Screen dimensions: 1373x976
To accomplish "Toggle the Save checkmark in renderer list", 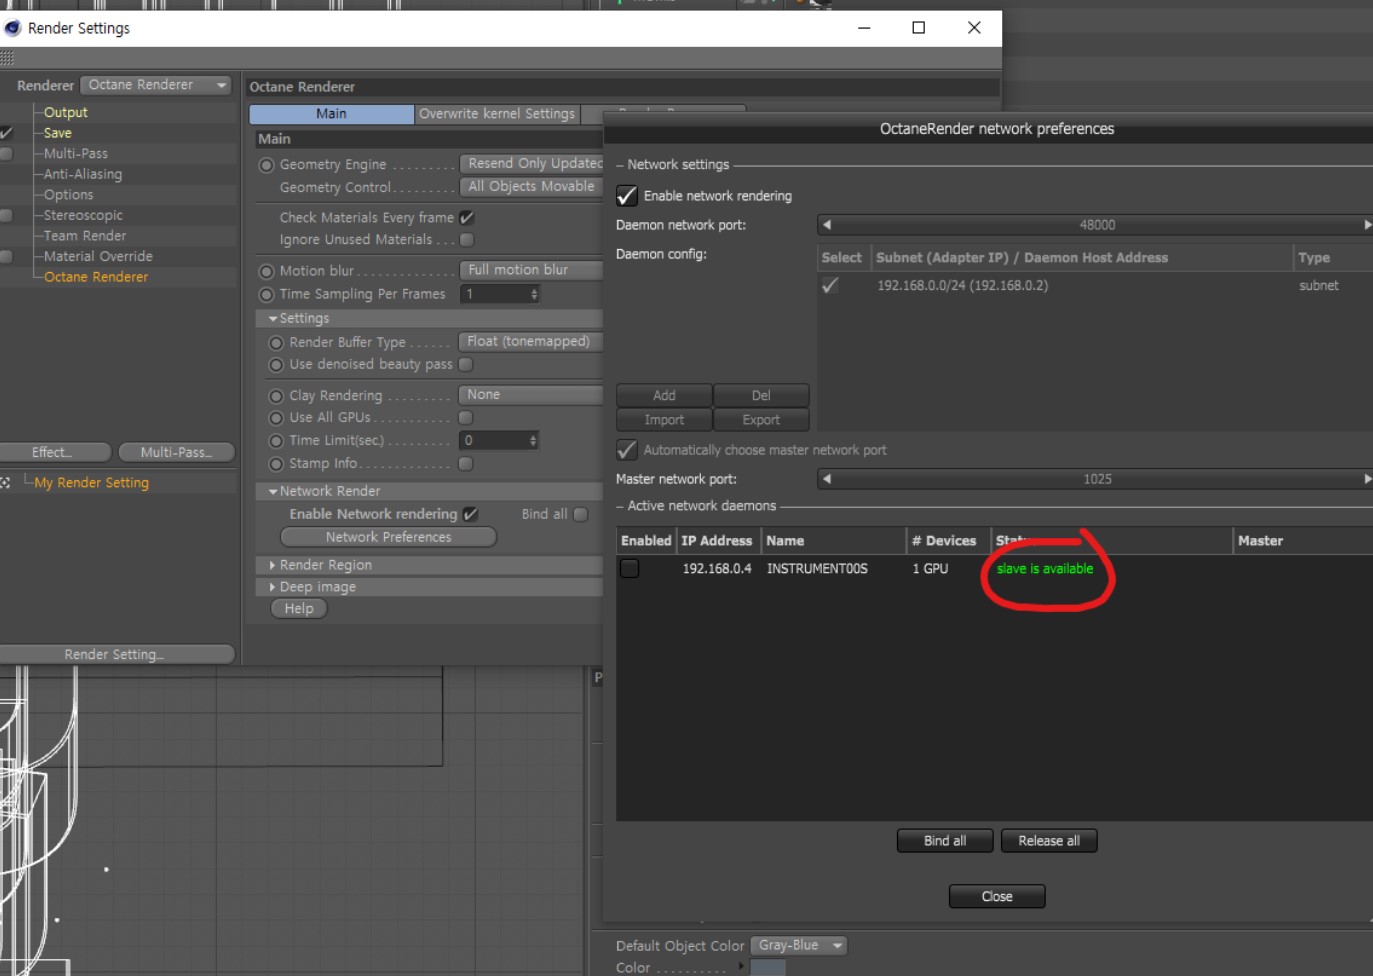I will click(6, 133).
